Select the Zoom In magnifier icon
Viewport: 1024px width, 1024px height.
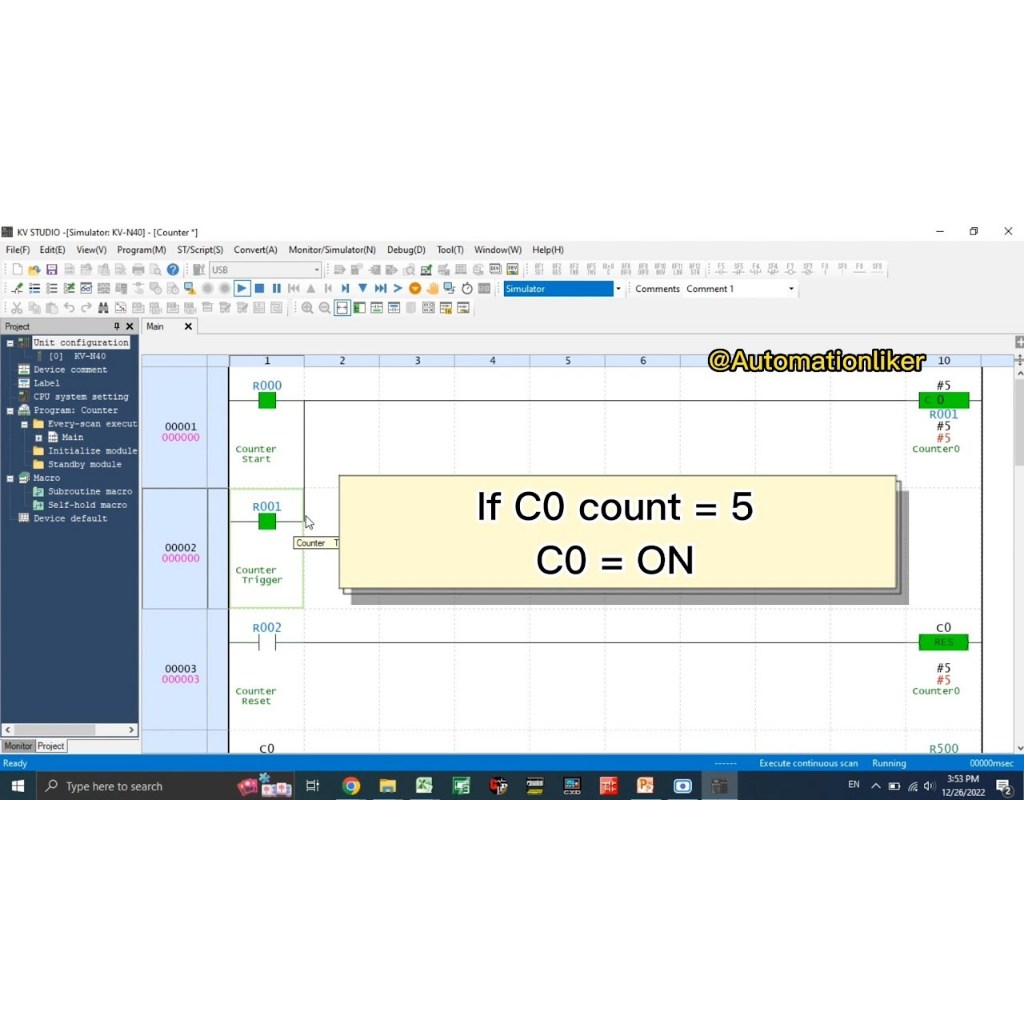click(308, 307)
